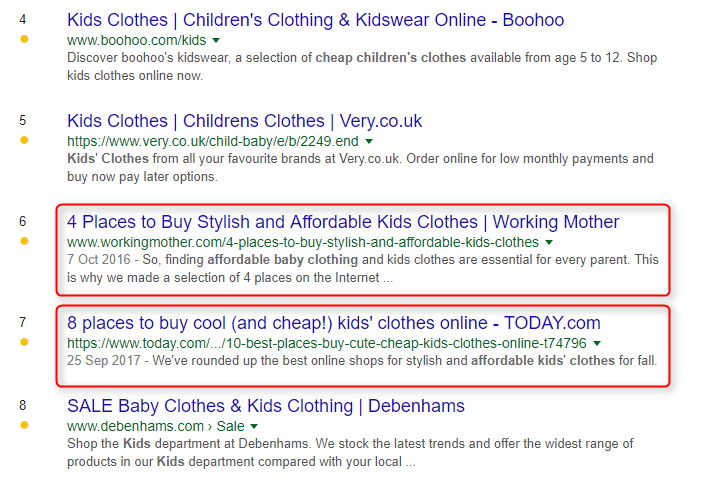The width and height of the screenshot is (721, 489).
Task: Expand the dropdown arrow beside www.boohoo.com/kids
Action: coord(217,40)
